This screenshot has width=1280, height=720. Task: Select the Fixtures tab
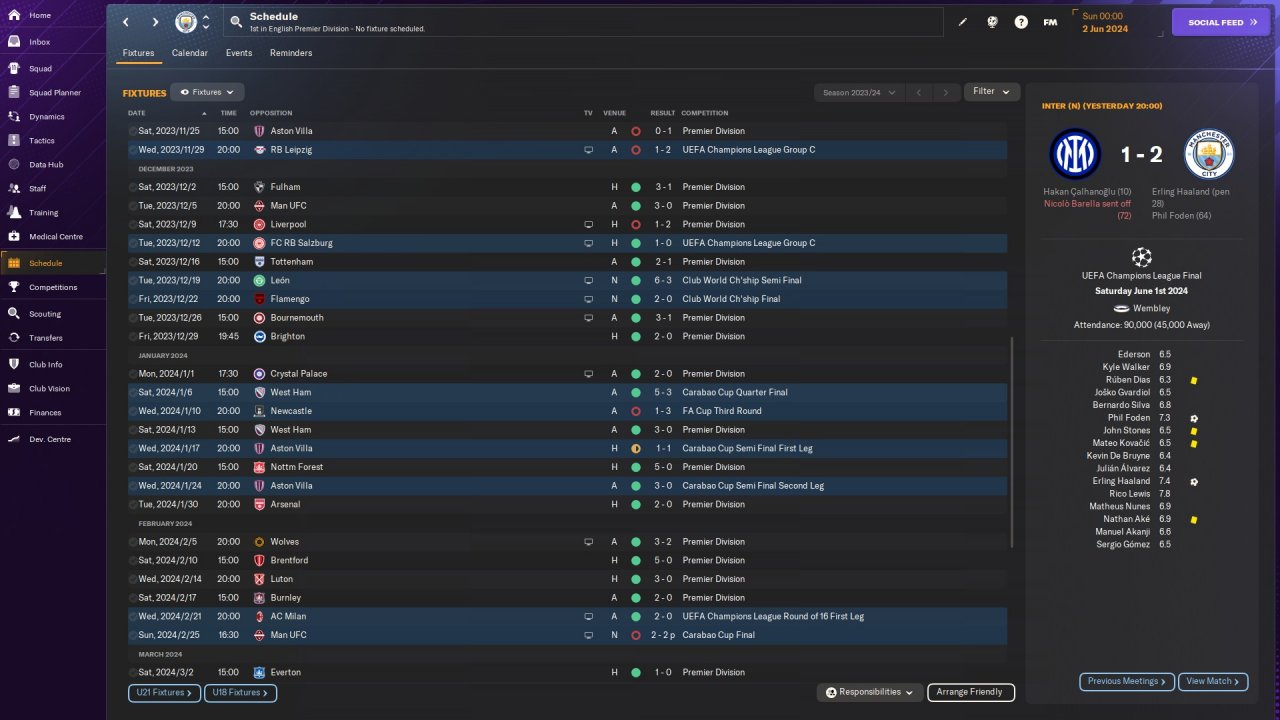[139, 53]
